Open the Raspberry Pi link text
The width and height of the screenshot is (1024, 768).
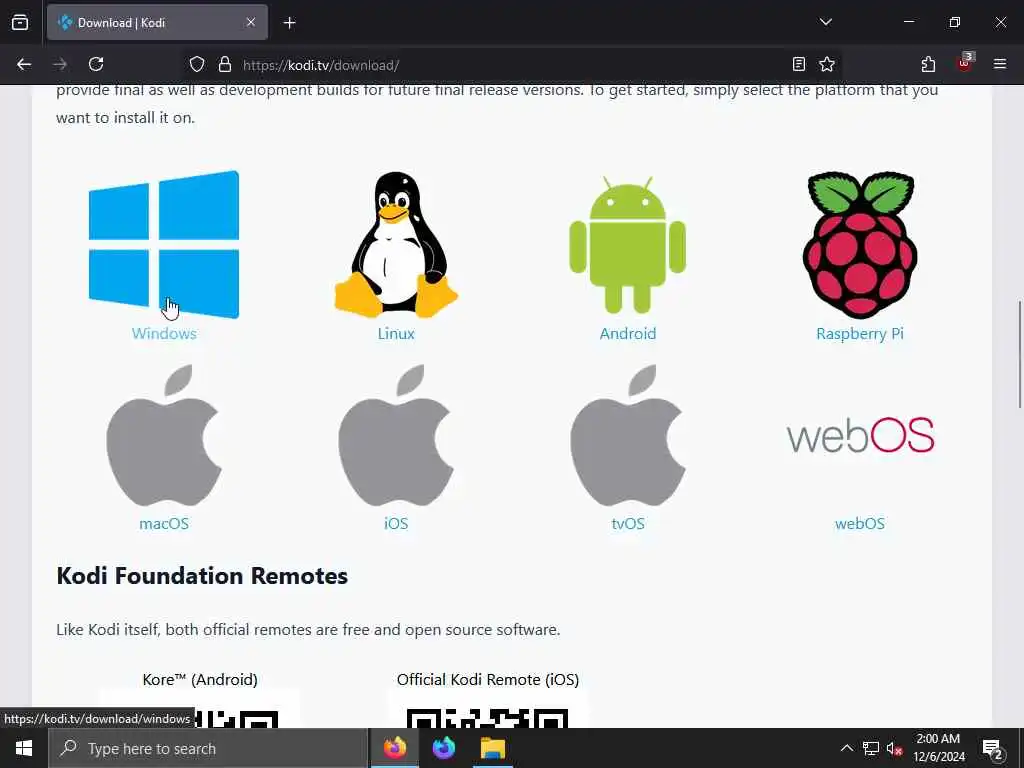(859, 334)
